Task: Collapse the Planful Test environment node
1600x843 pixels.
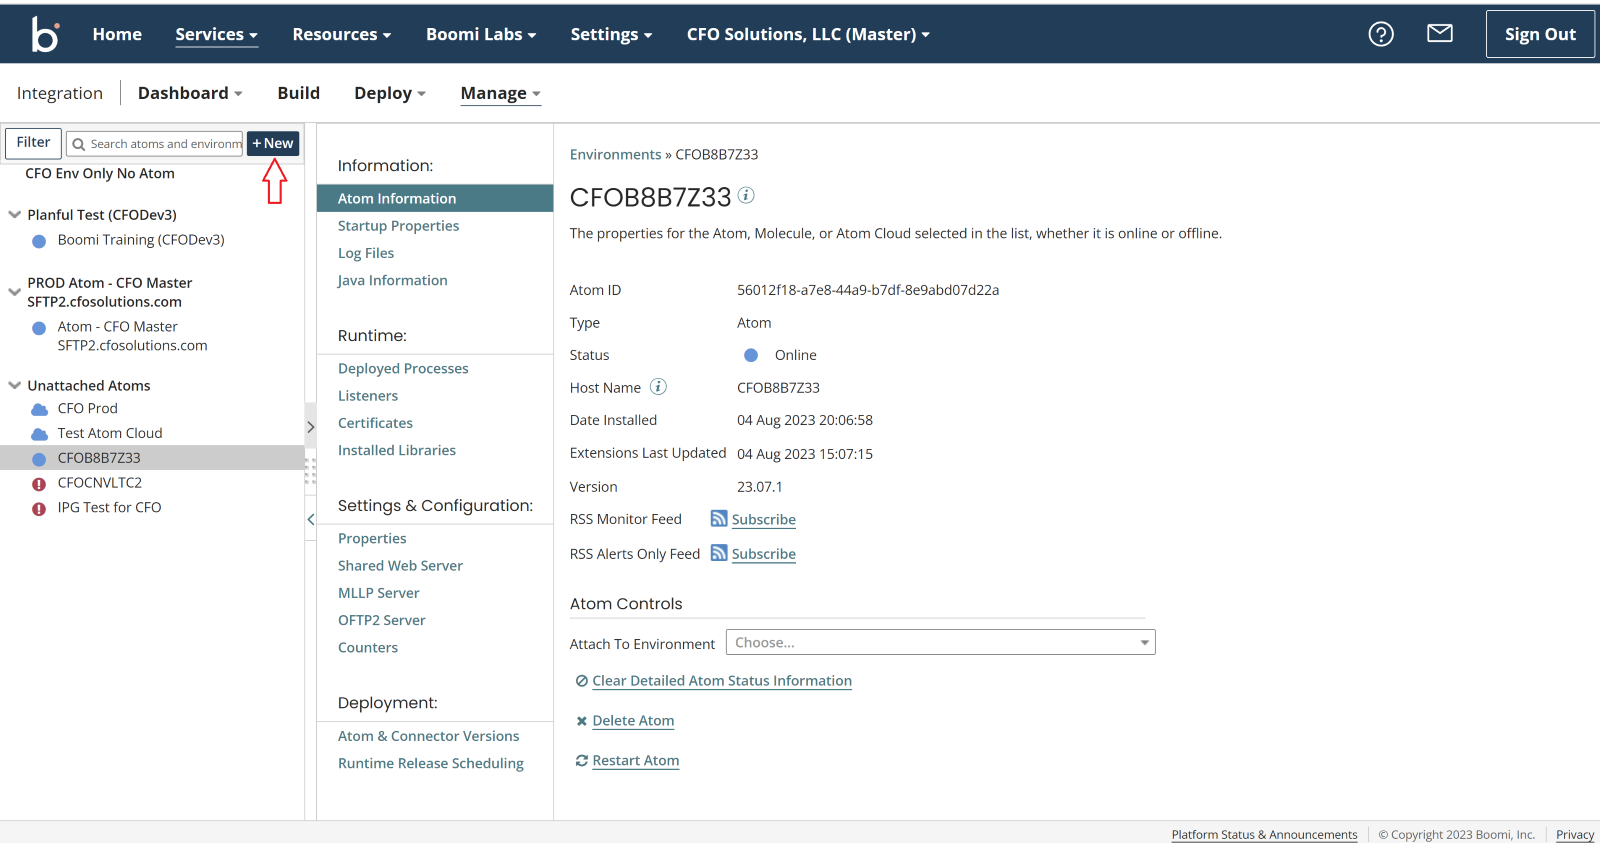Action: [15, 215]
